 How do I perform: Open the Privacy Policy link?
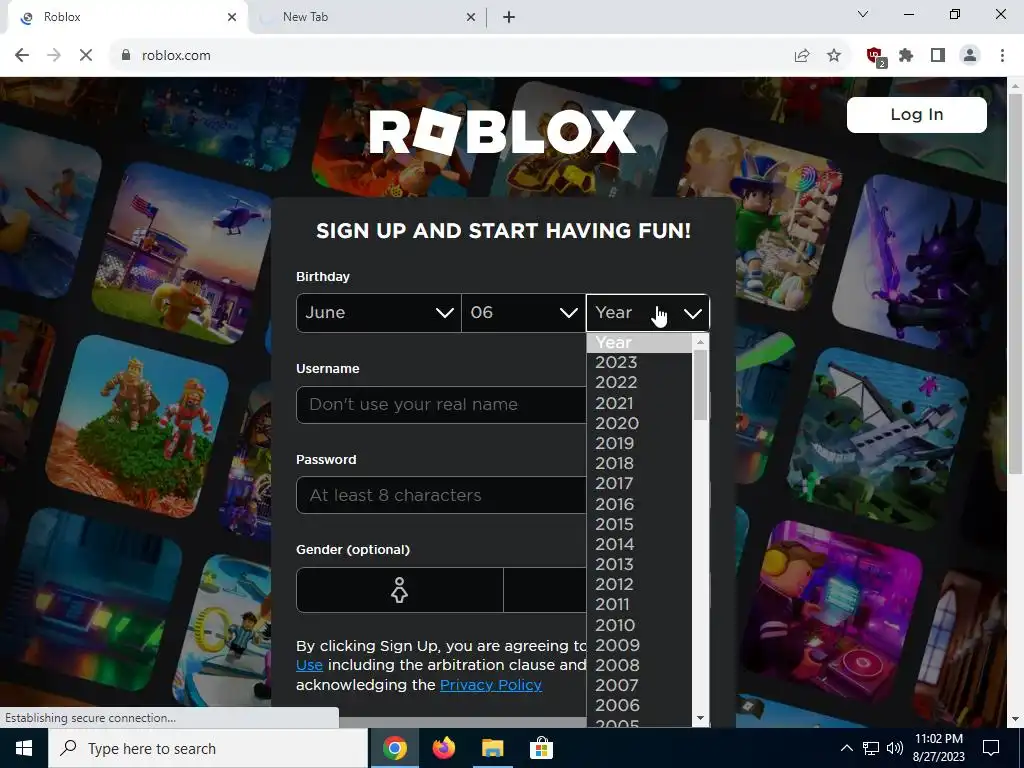[490, 685]
